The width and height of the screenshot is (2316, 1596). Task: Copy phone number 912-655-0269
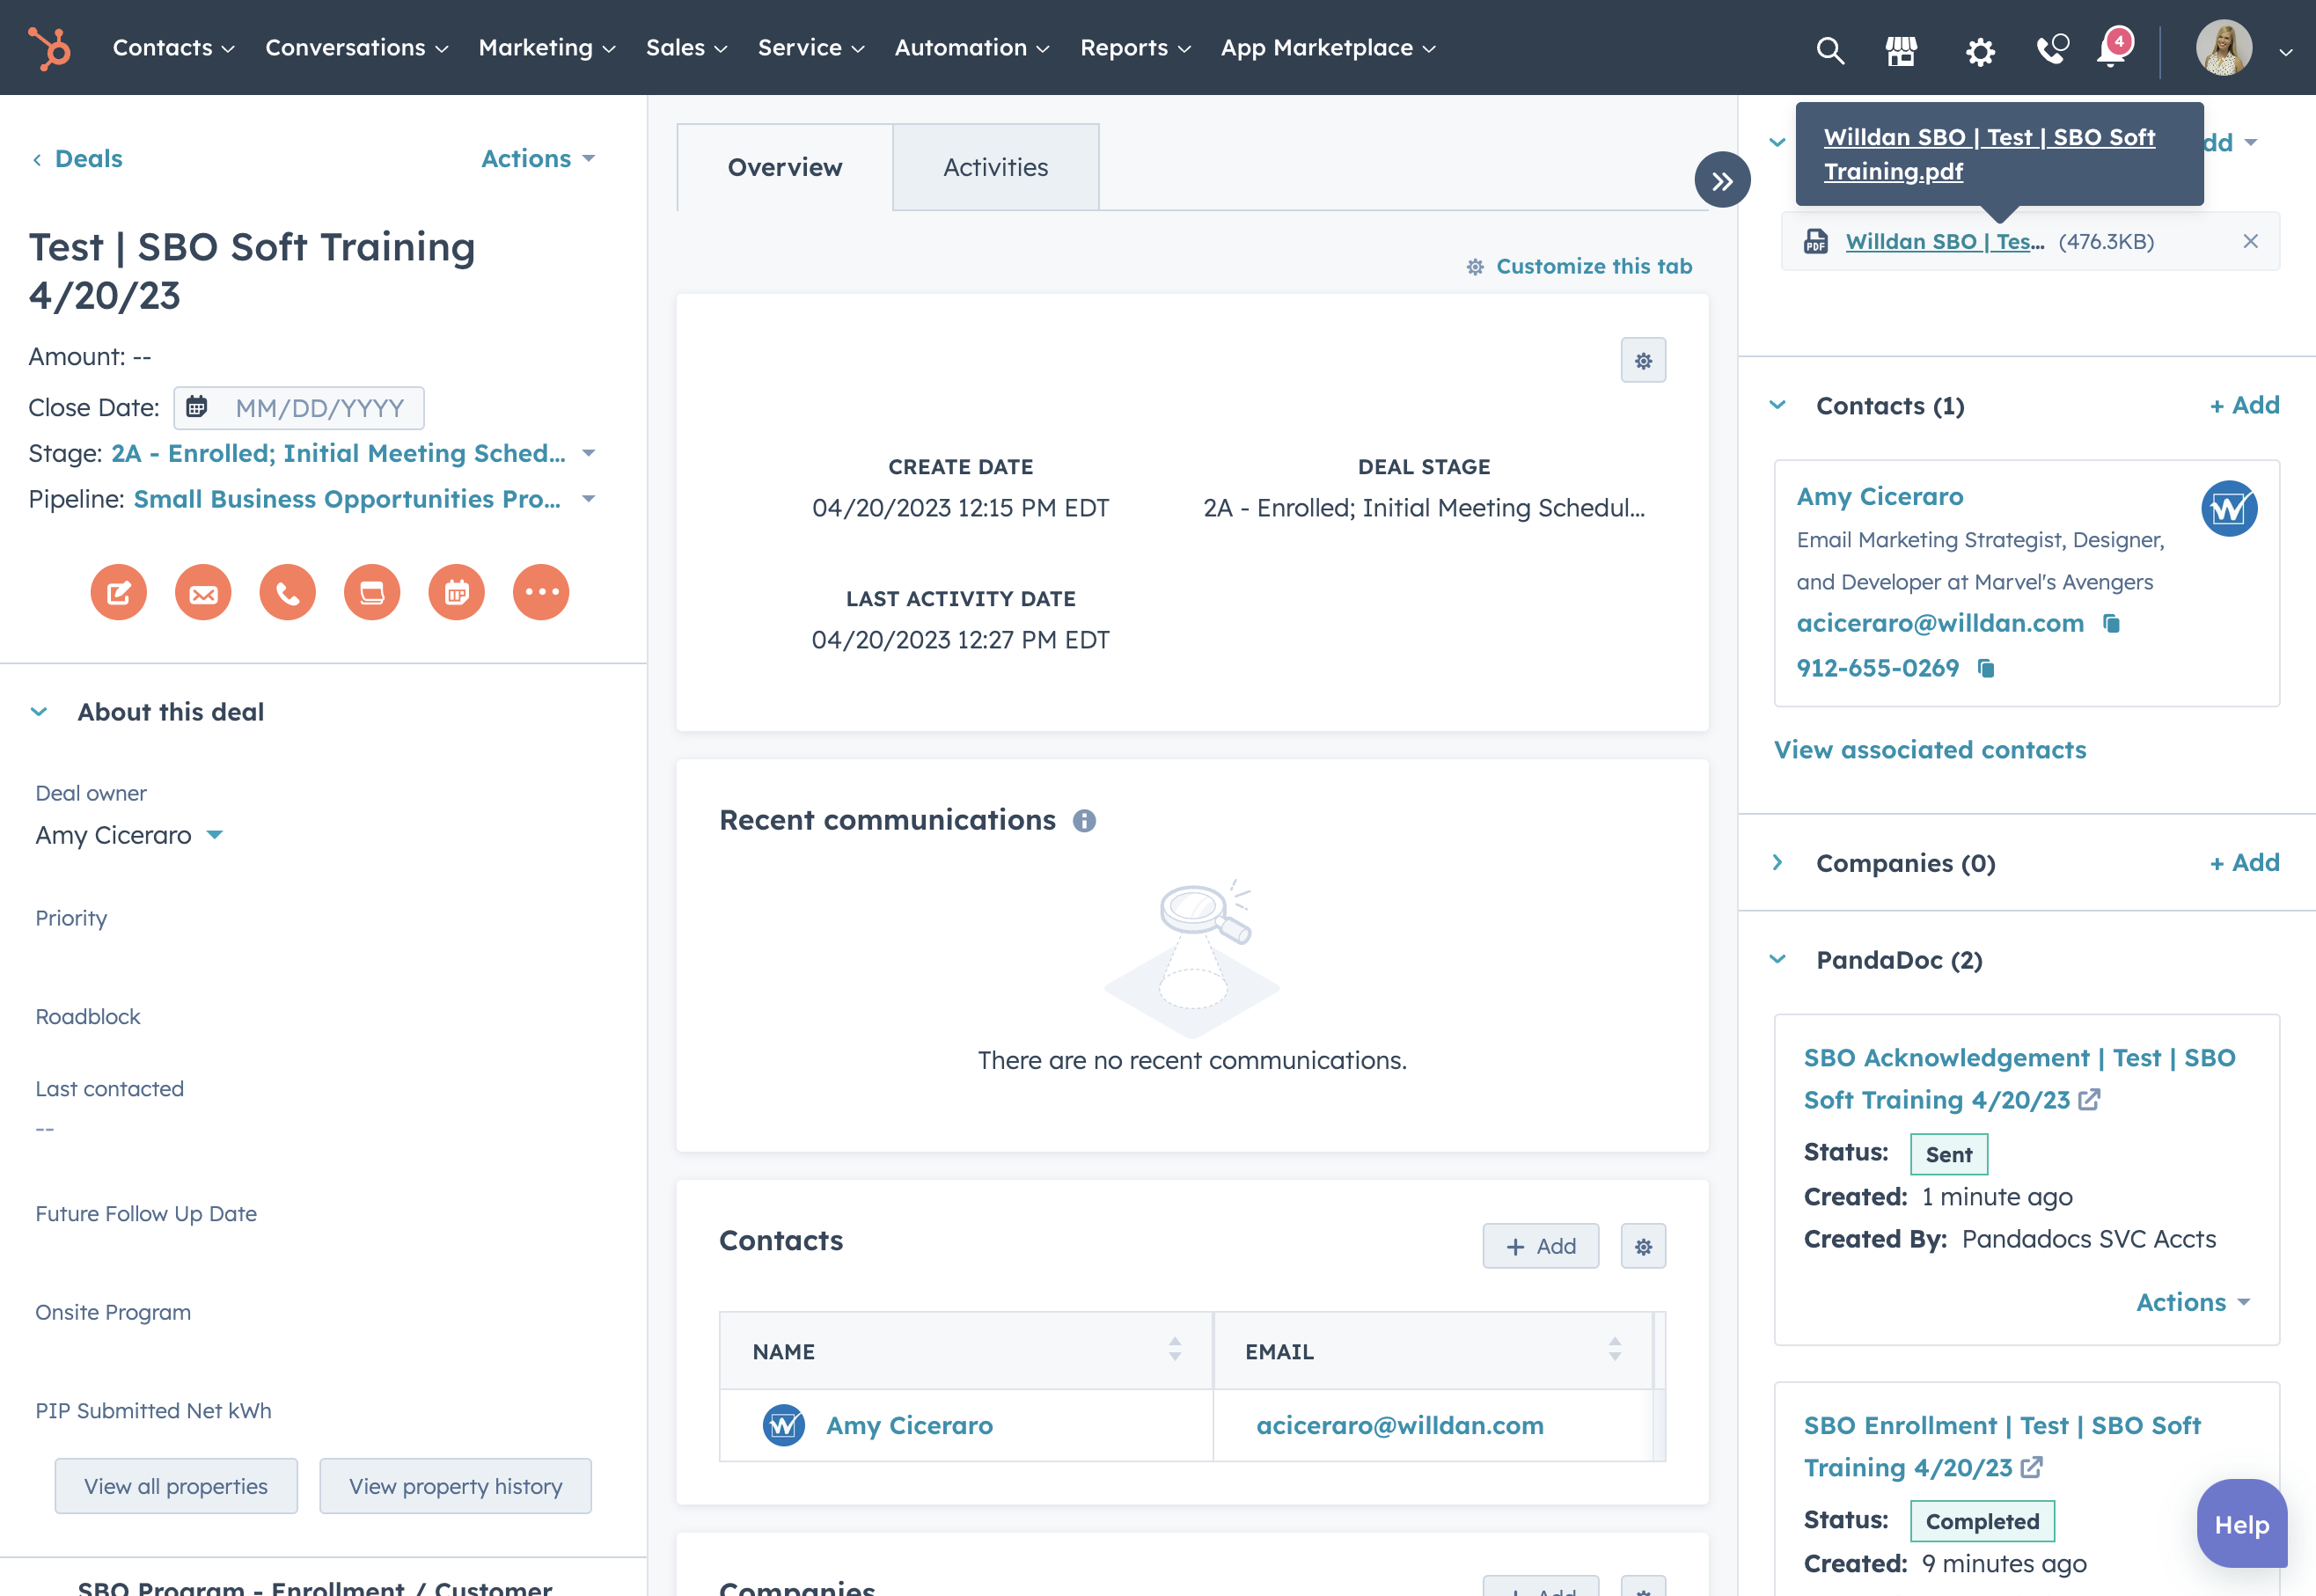[x=1986, y=668]
